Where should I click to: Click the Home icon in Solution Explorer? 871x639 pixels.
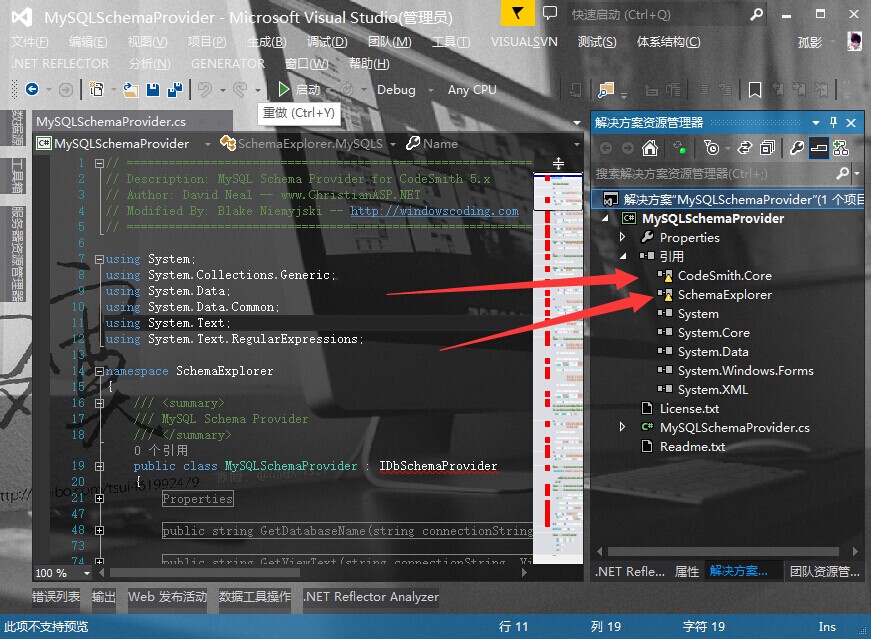(x=649, y=148)
